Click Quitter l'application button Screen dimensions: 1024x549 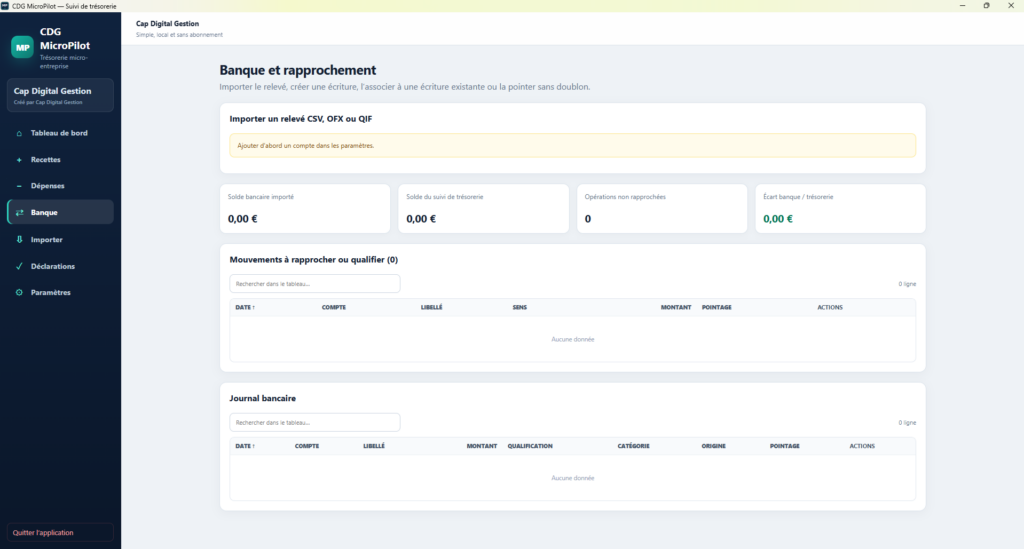[x=60, y=533]
